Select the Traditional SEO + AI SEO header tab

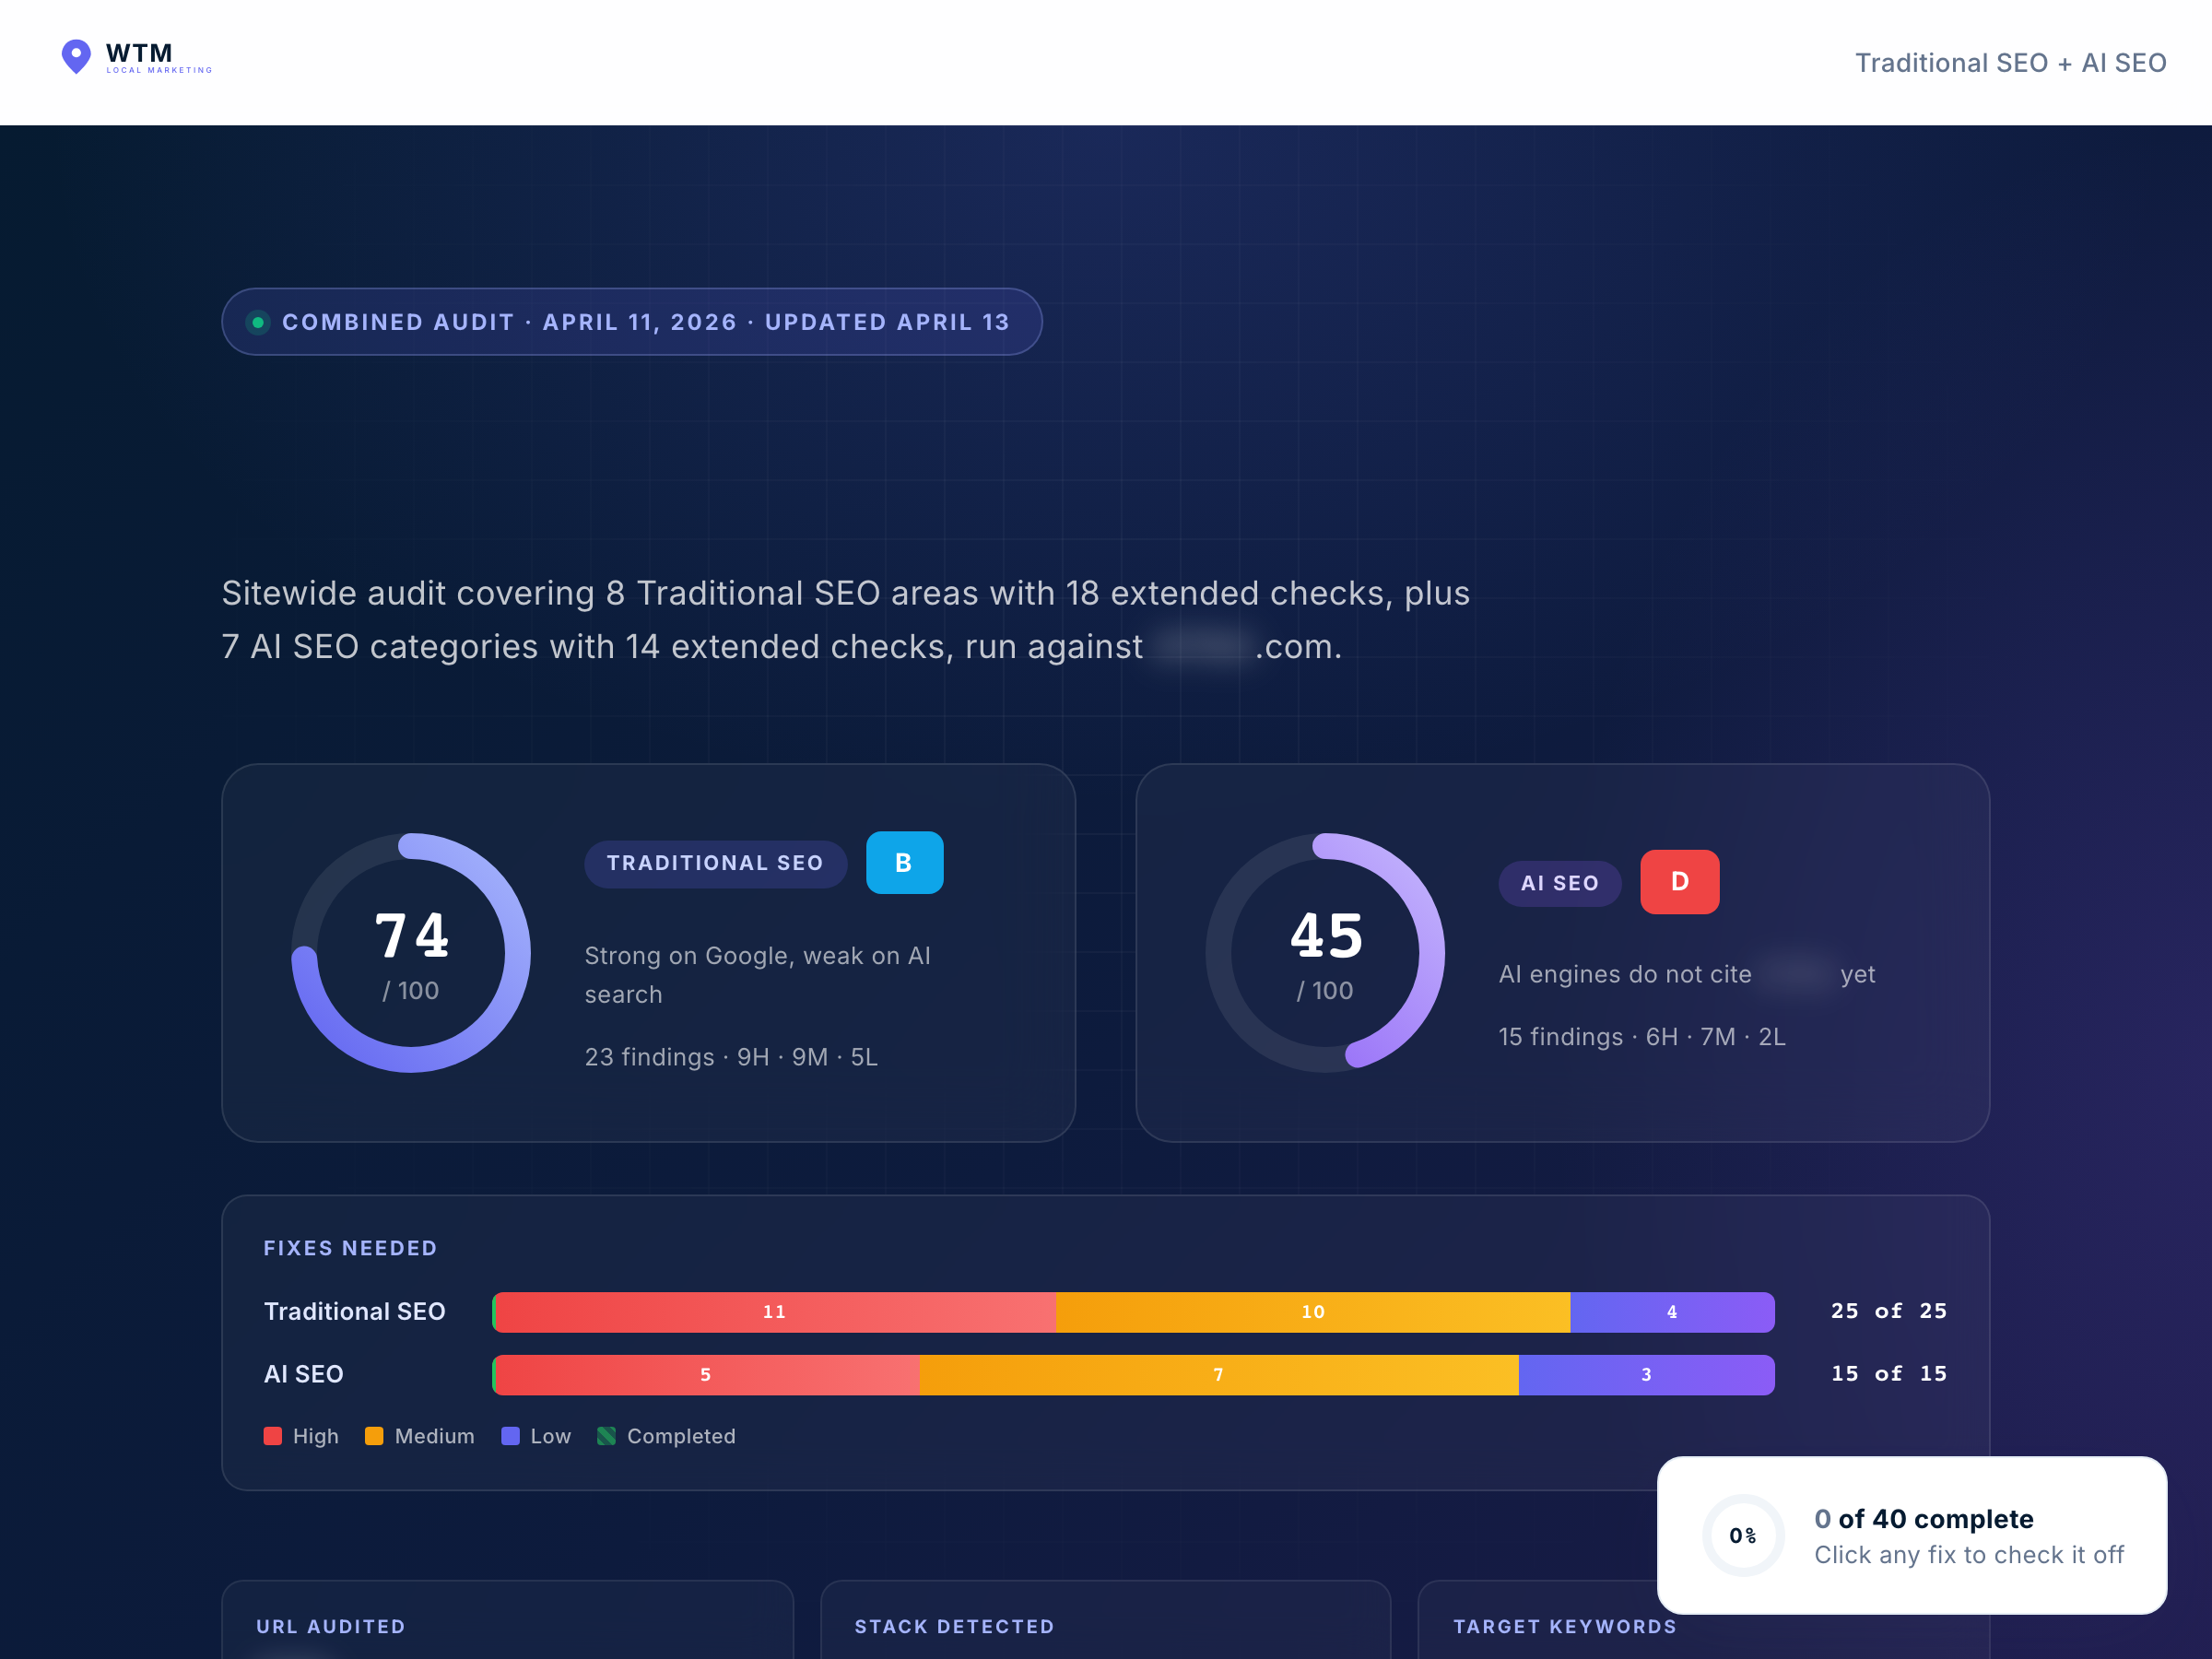click(2011, 62)
